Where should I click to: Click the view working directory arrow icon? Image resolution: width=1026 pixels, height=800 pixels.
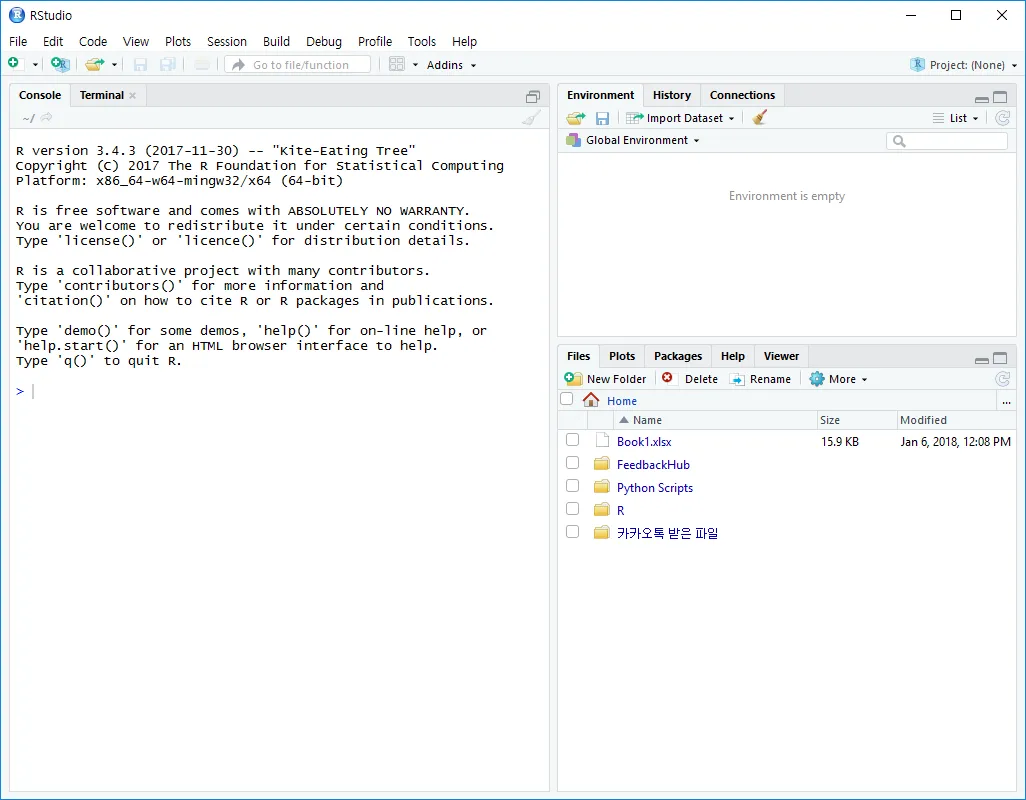coord(46,118)
